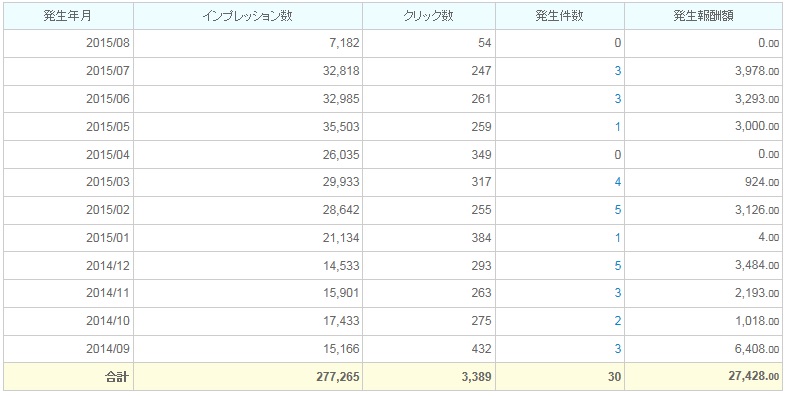Open the 2014/12 row's 発生件数 link
The height and width of the screenshot is (396, 786).
click(x=618, y=266)
